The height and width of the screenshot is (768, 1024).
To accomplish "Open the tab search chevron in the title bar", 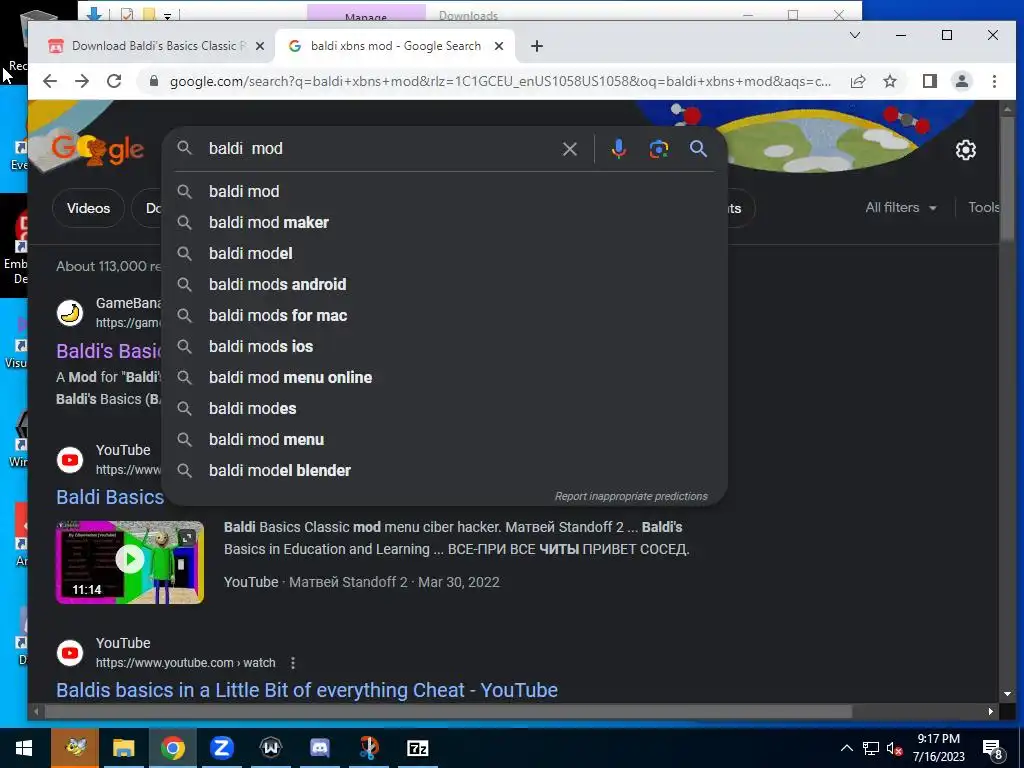I will 854,35.
